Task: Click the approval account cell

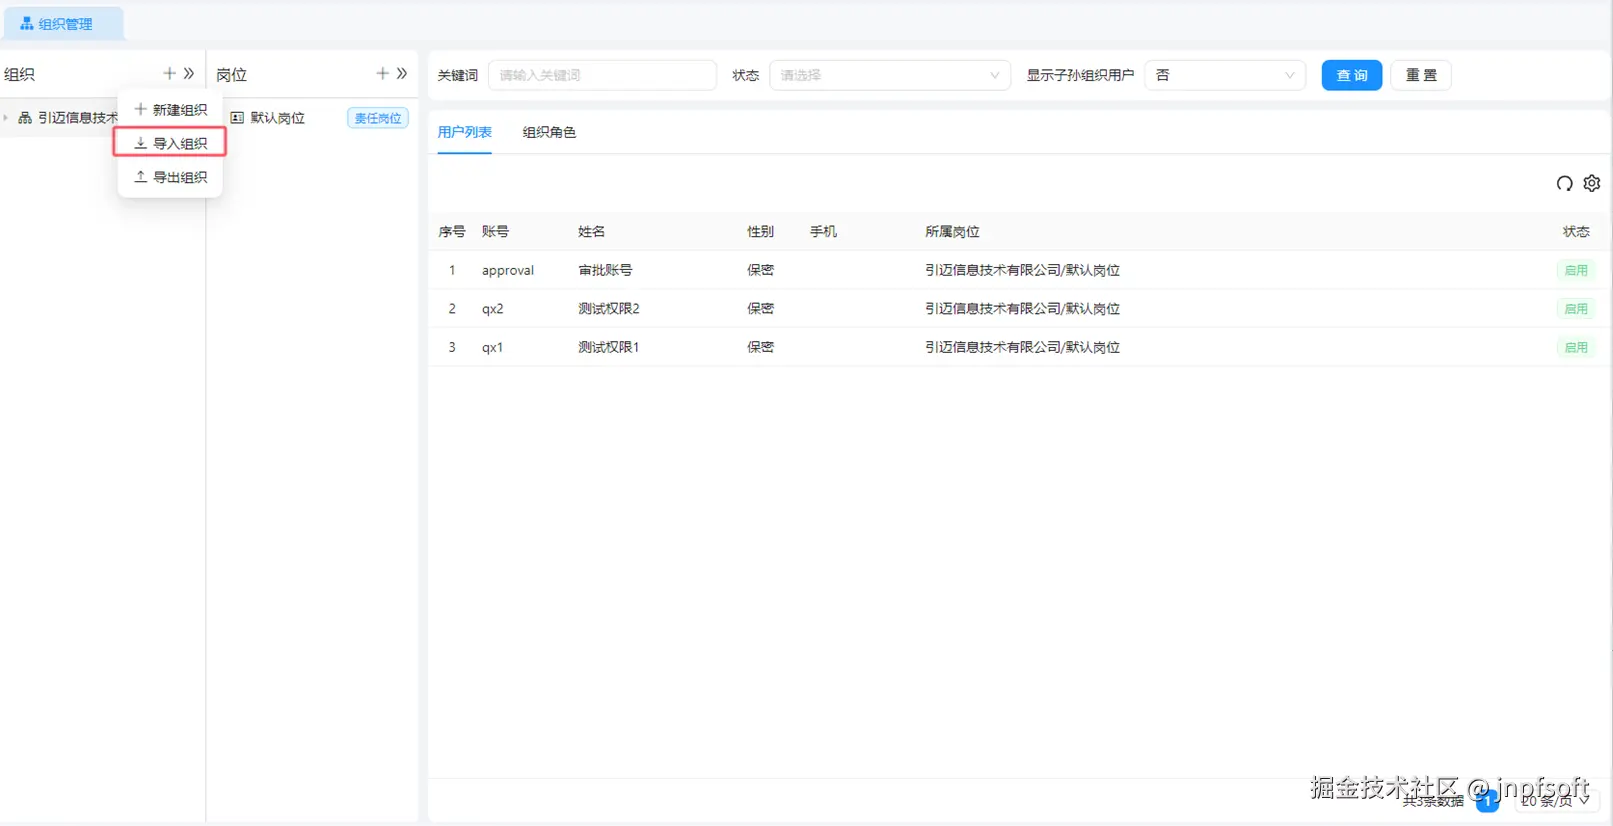Action: 508,270
